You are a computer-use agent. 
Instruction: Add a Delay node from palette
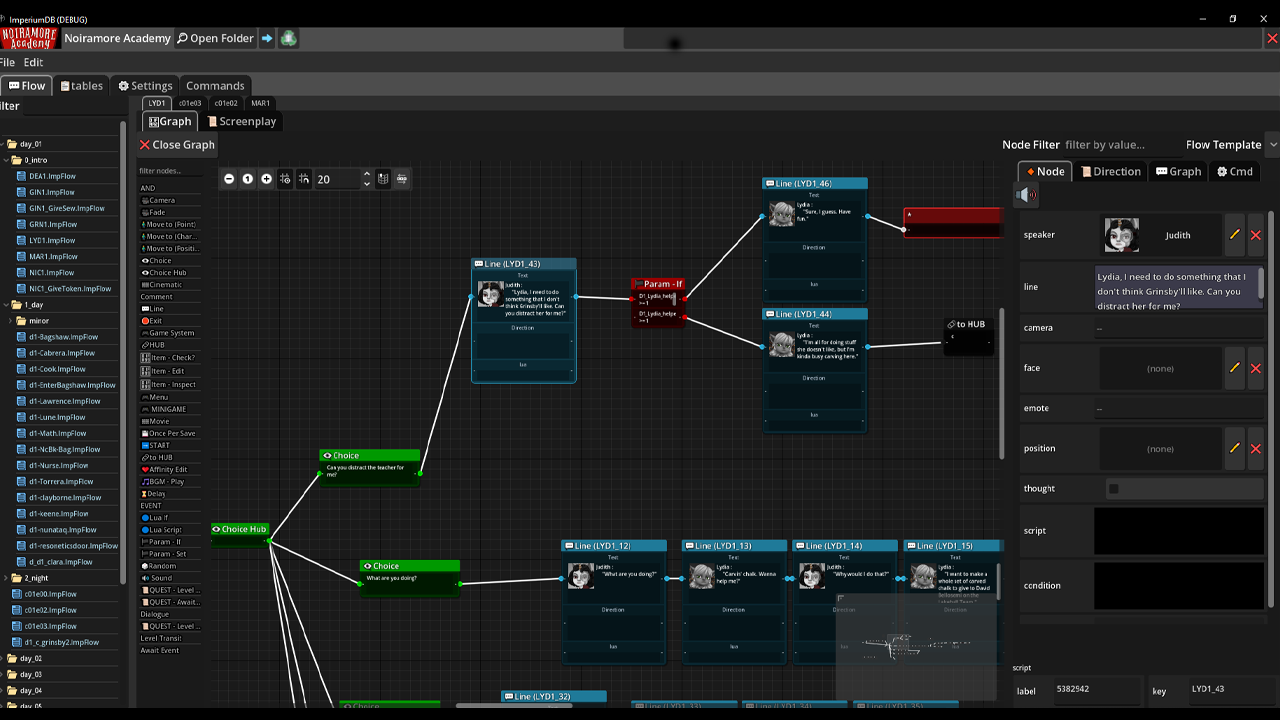tap(169, 493)
